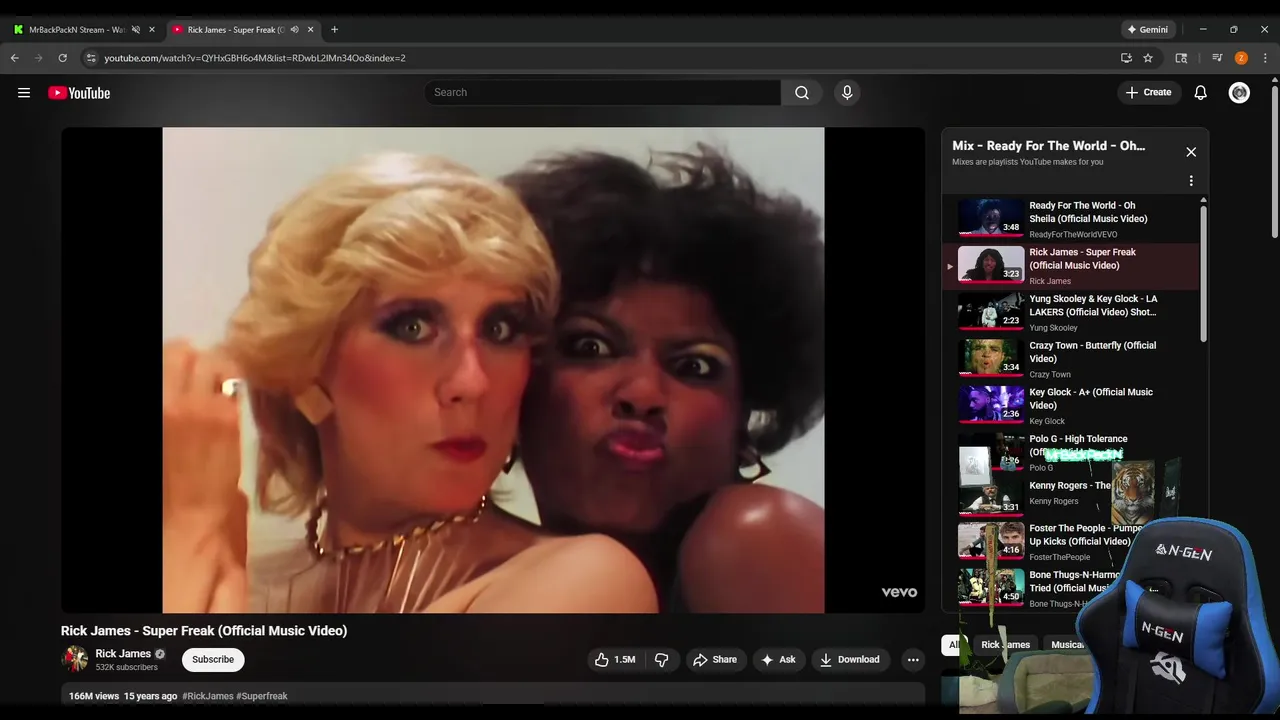This screenshot has height=720, width=1280.
Task: Click the video title below the player
Action: (204, 631)
